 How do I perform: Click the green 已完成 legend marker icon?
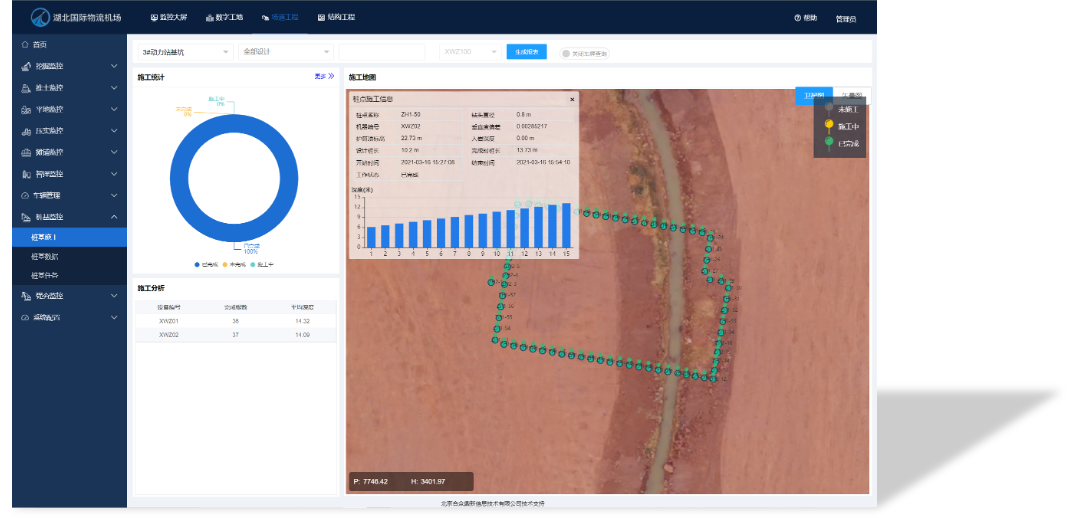pyautogui.click(x=829, y=143)
